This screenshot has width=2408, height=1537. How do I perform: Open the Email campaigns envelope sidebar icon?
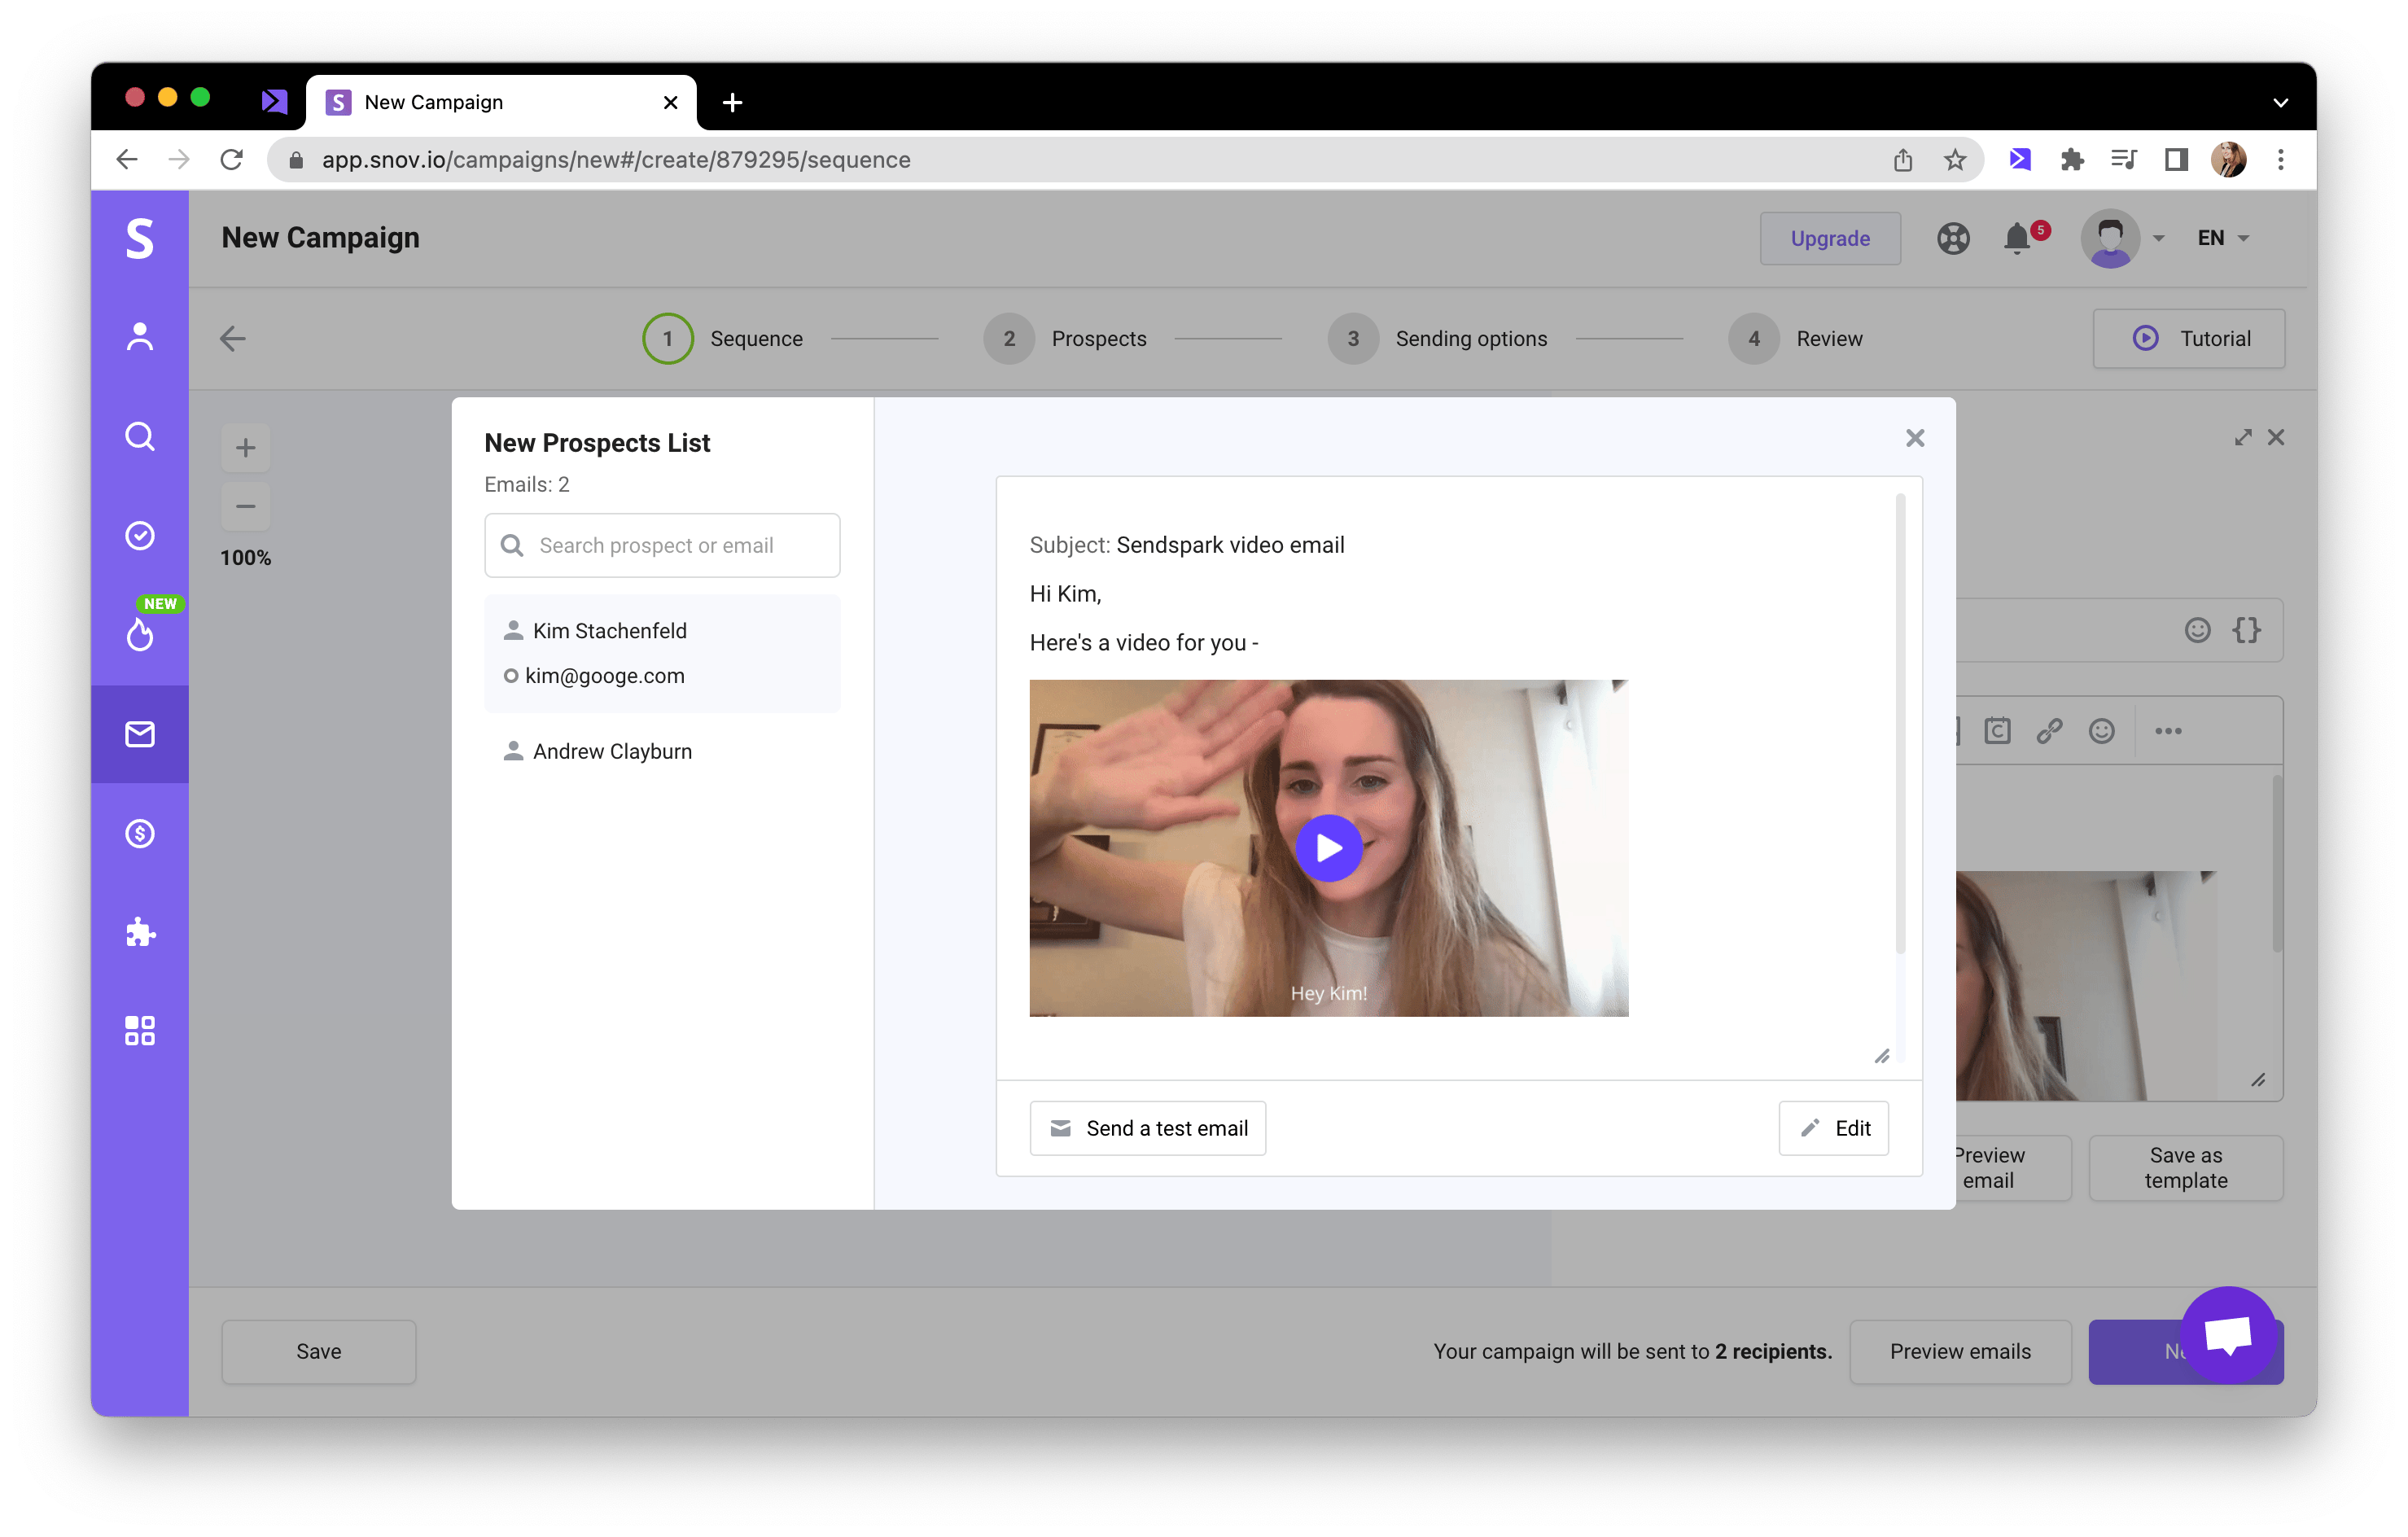click(140, 734)
